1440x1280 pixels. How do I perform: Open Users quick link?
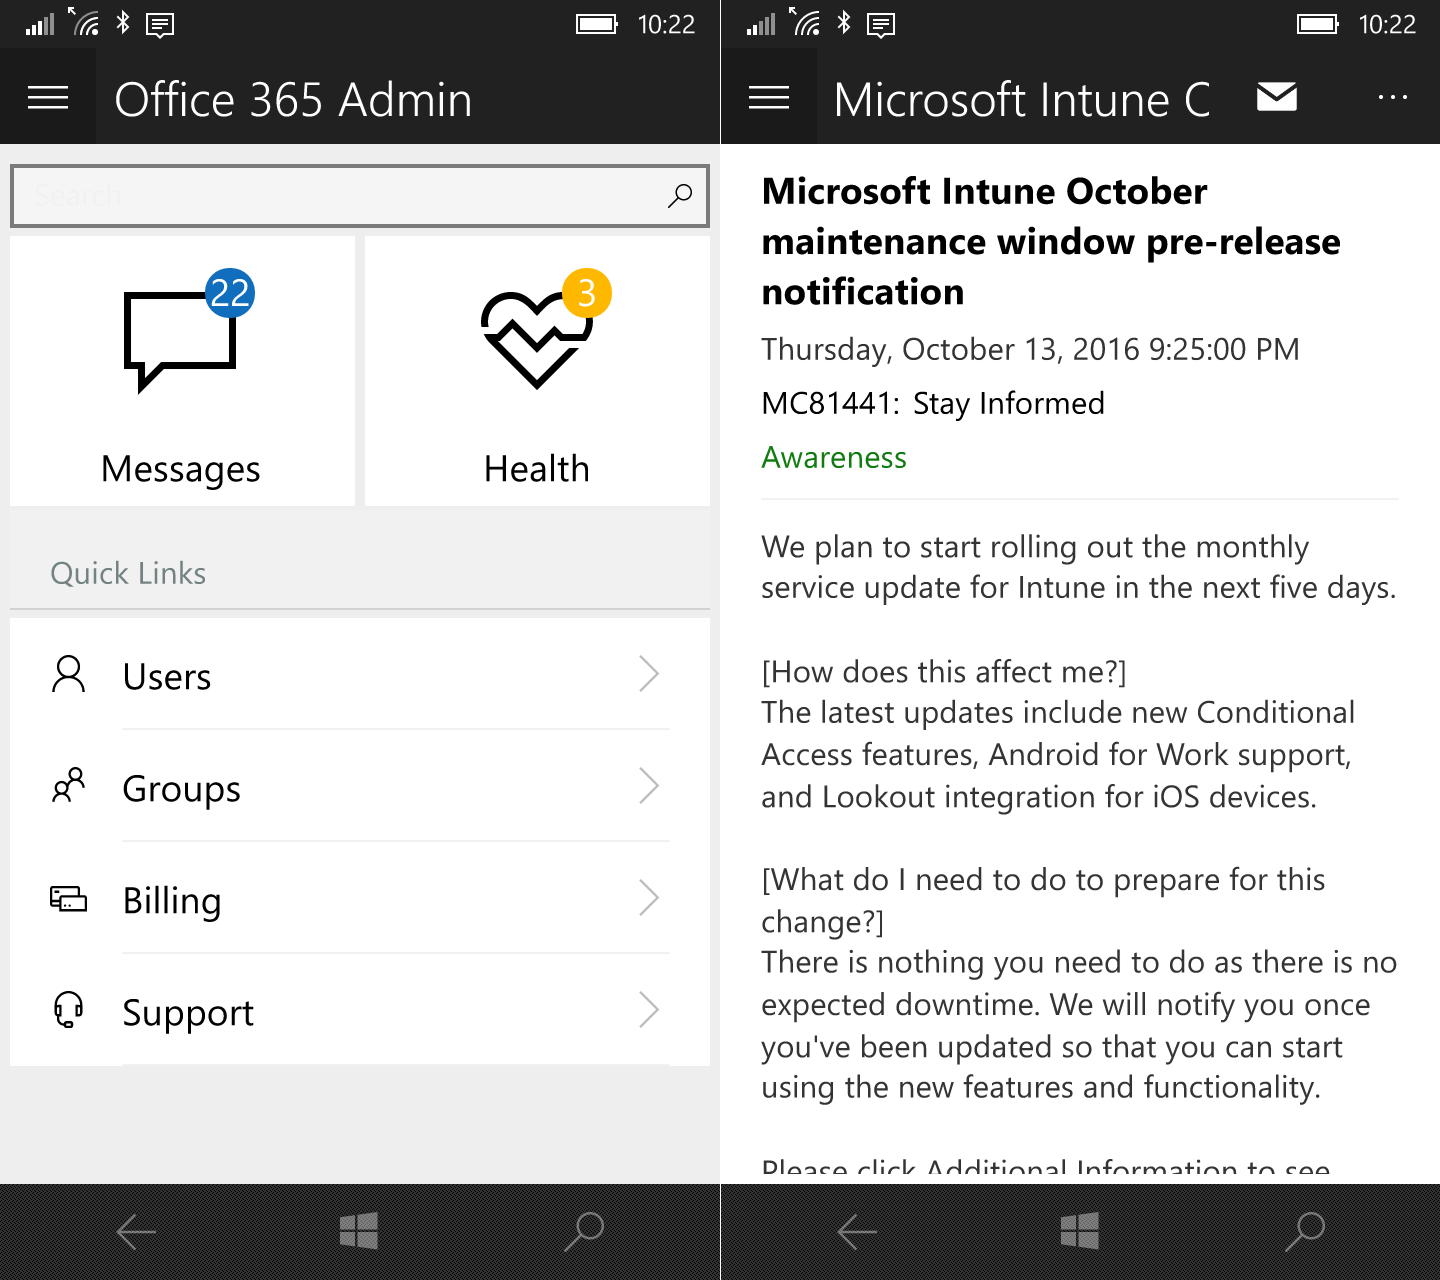(360, 674)
